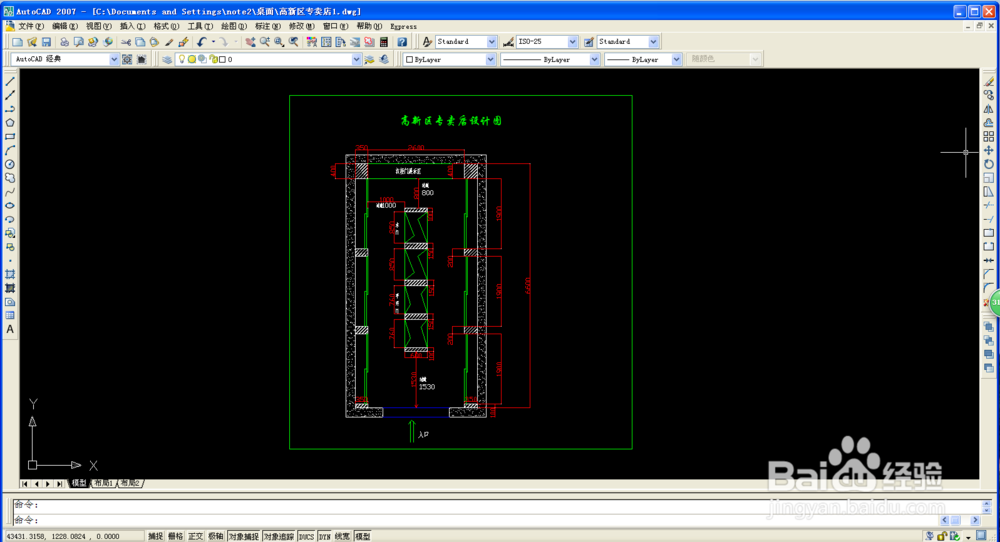1000x542 pixels.
Task: Click the Cut scissors icon
Action: coord(126,42)
